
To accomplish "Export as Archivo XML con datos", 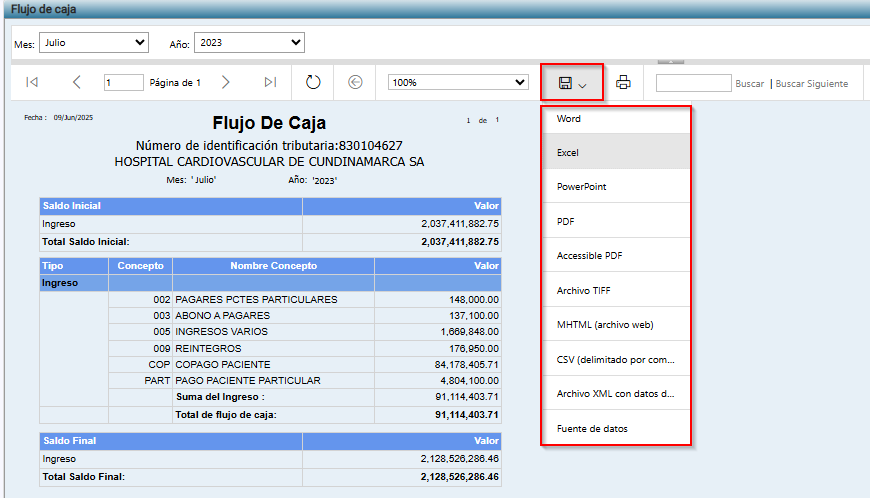I will coord(616,394).
